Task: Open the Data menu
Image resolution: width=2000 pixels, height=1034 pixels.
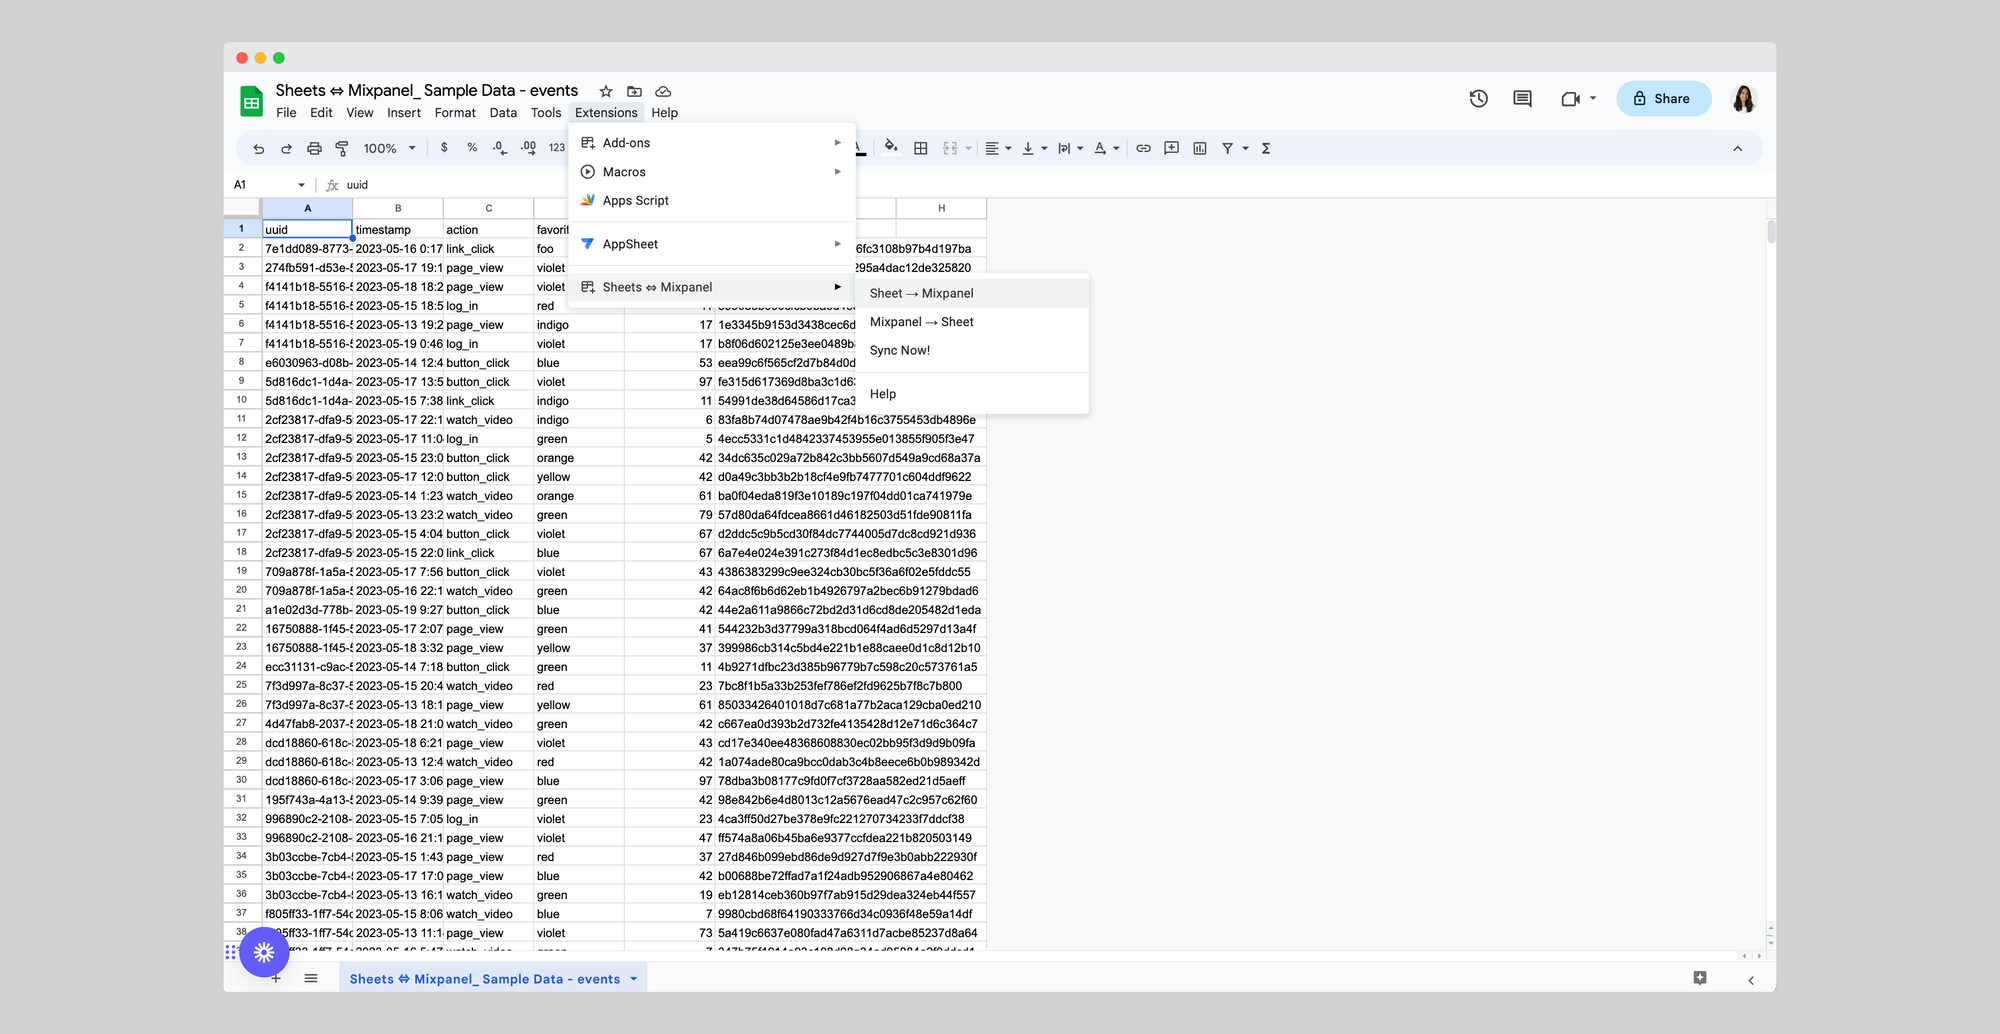Action: [503, 113]
